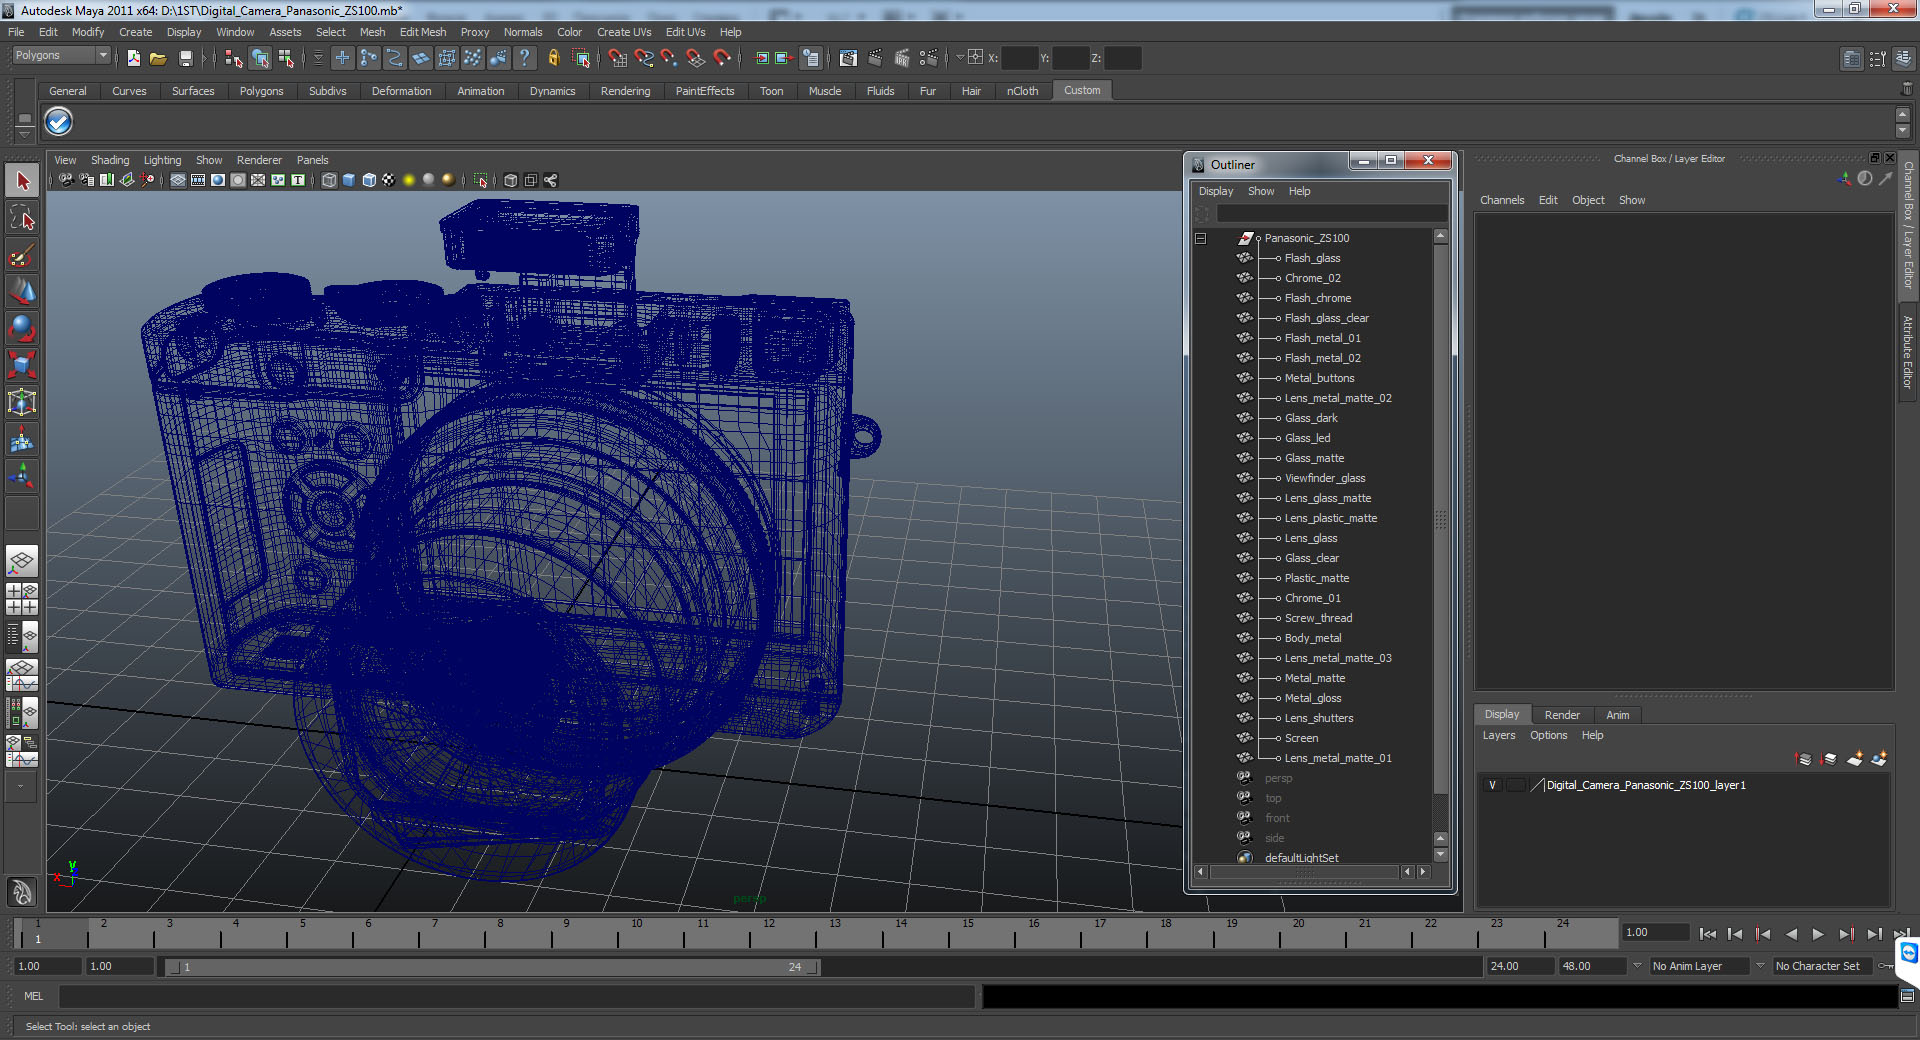Viewport: 1920px width, 1040px height.
Task: Switch to the Render layer tab
Action: (x=1562, y=715)
